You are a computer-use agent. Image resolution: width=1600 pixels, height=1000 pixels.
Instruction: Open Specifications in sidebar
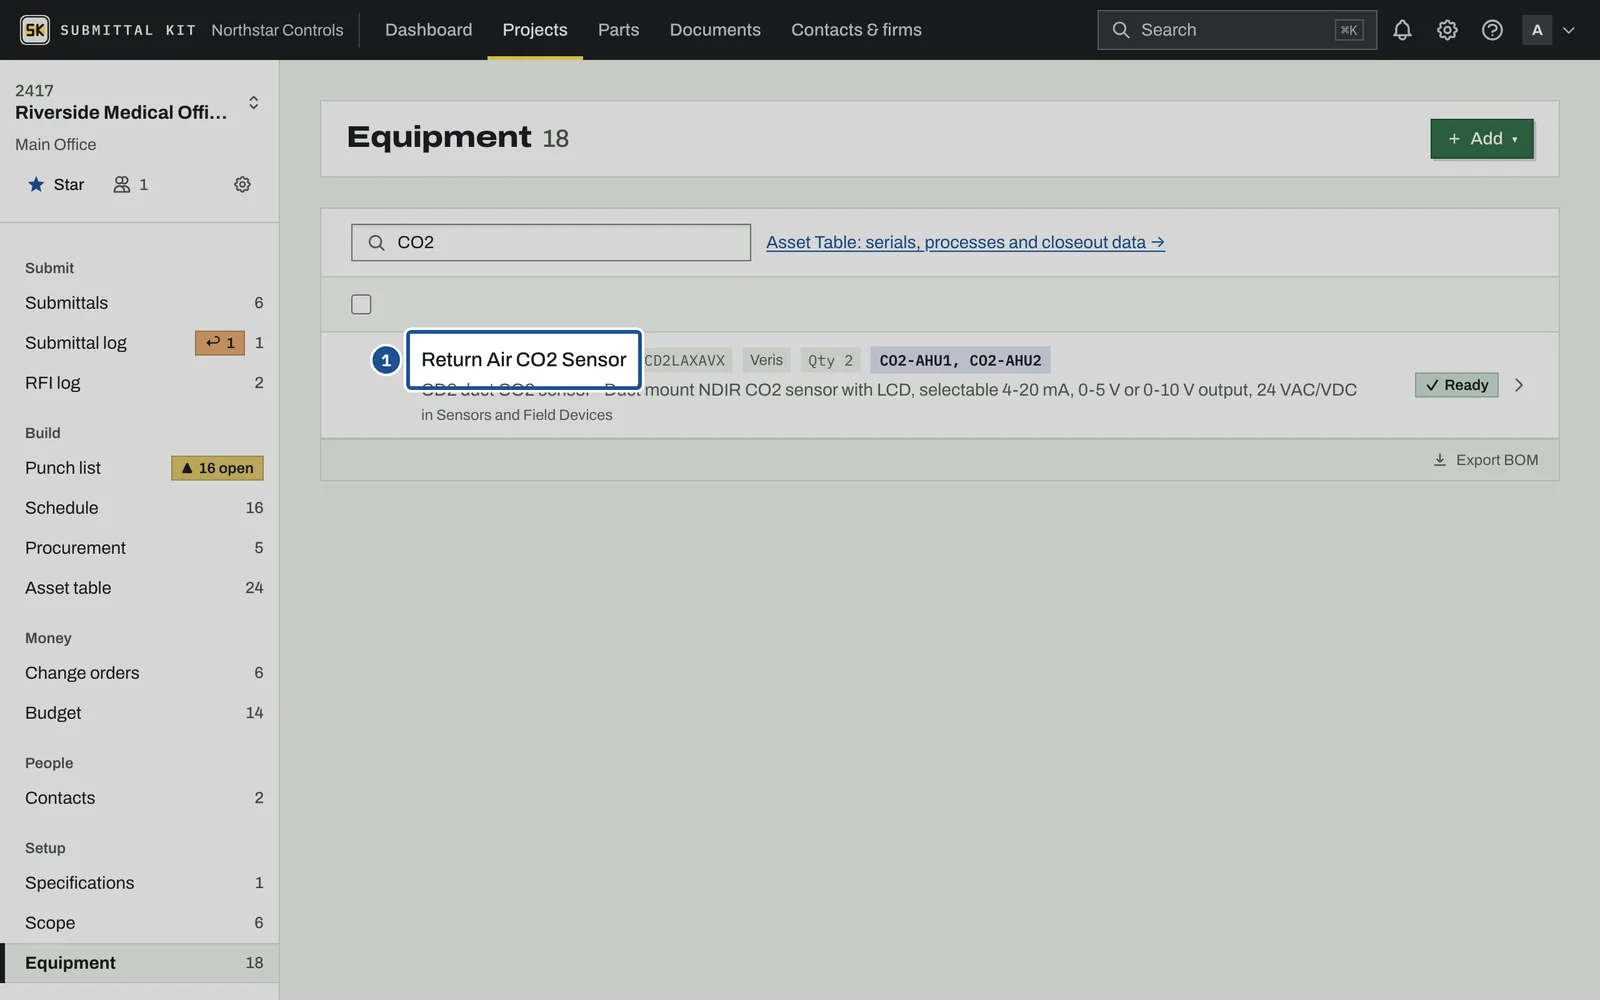[x=140, y=883]
